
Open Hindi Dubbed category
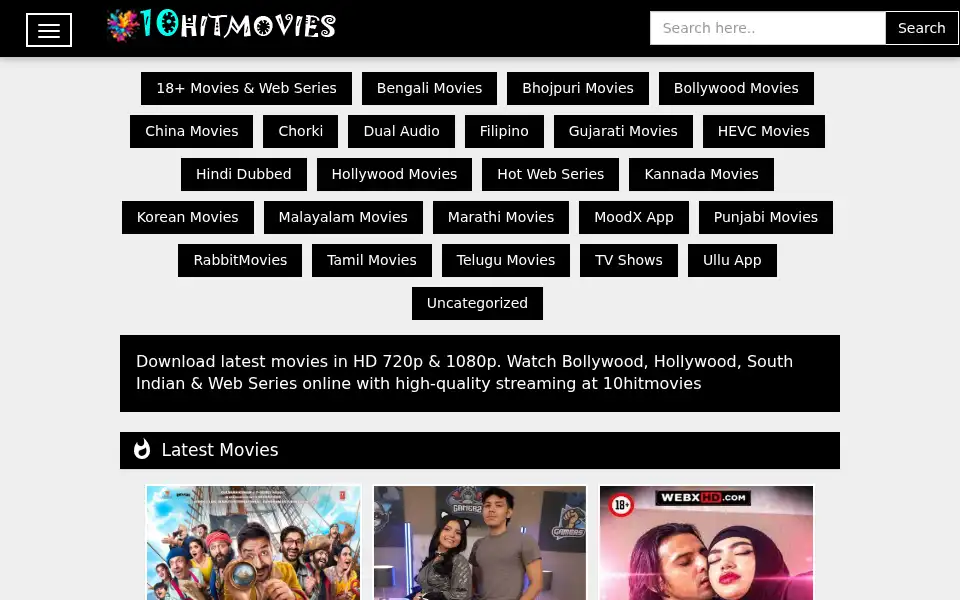click(x=244, y=174)
